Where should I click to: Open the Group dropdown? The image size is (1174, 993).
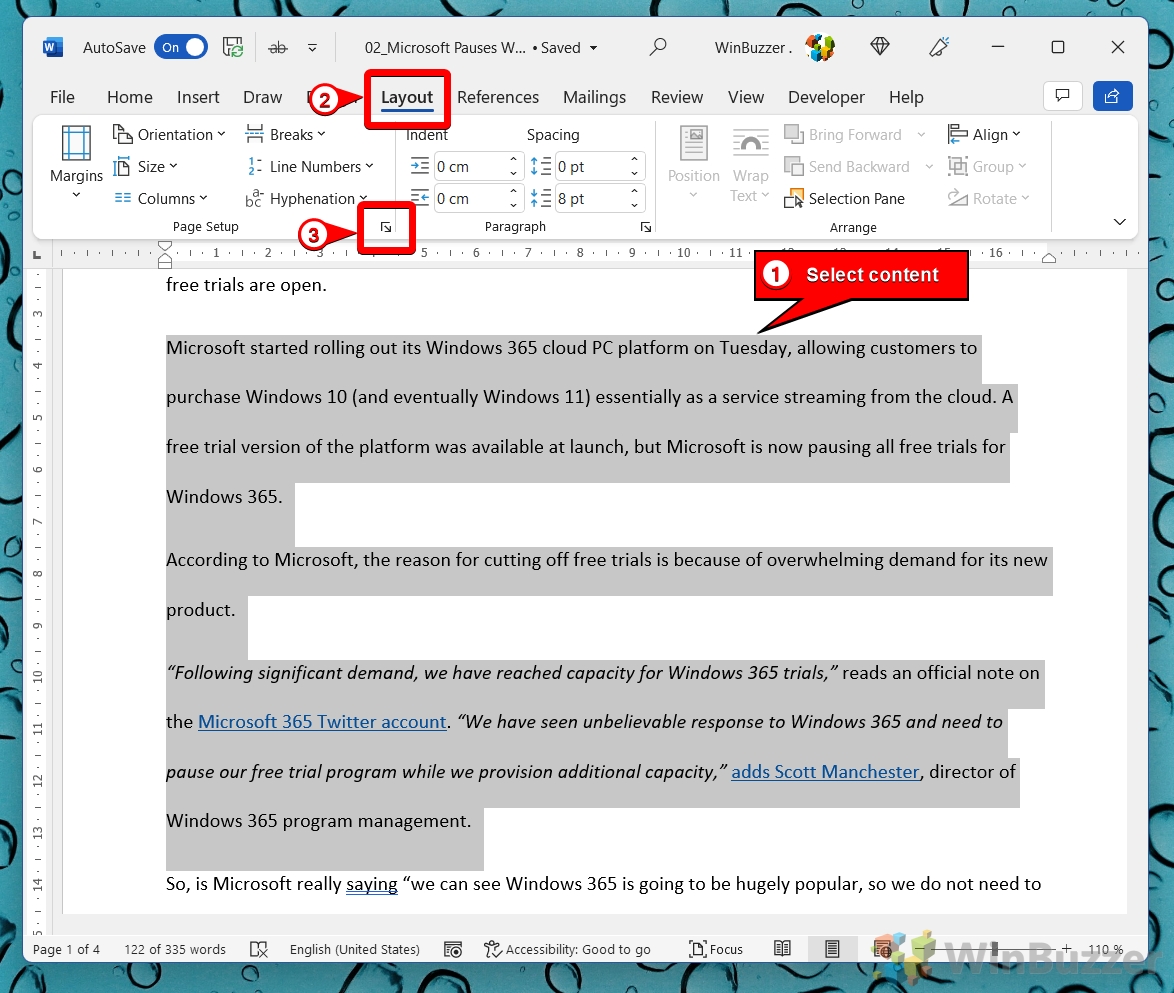tap(987, 167)
